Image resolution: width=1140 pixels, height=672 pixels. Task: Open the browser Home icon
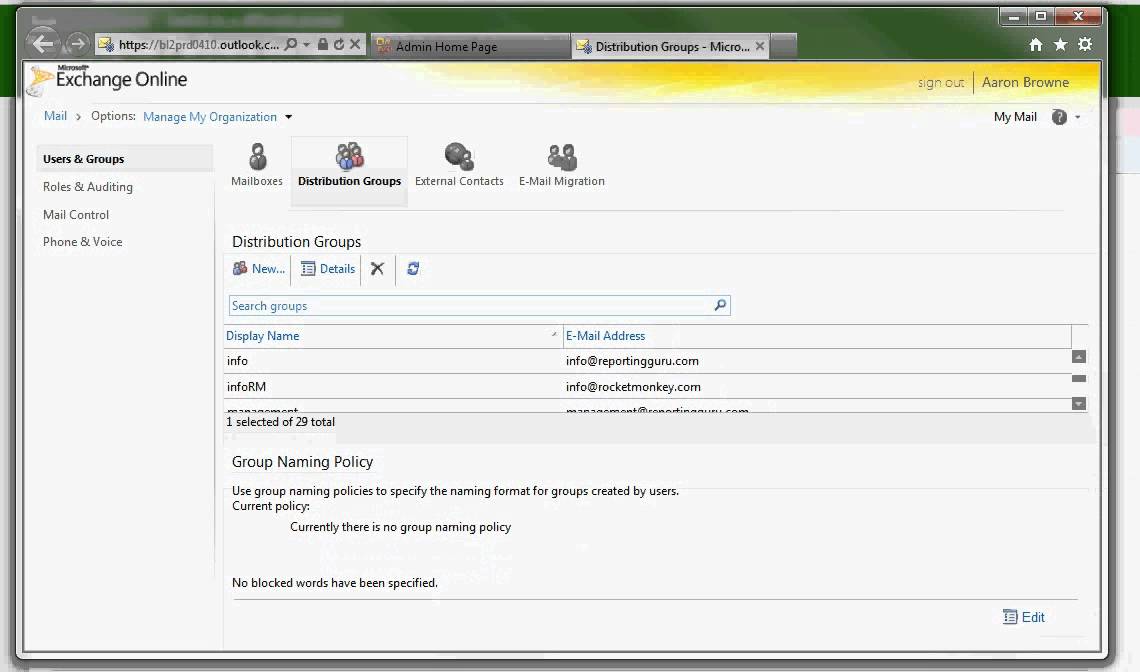1036,45
